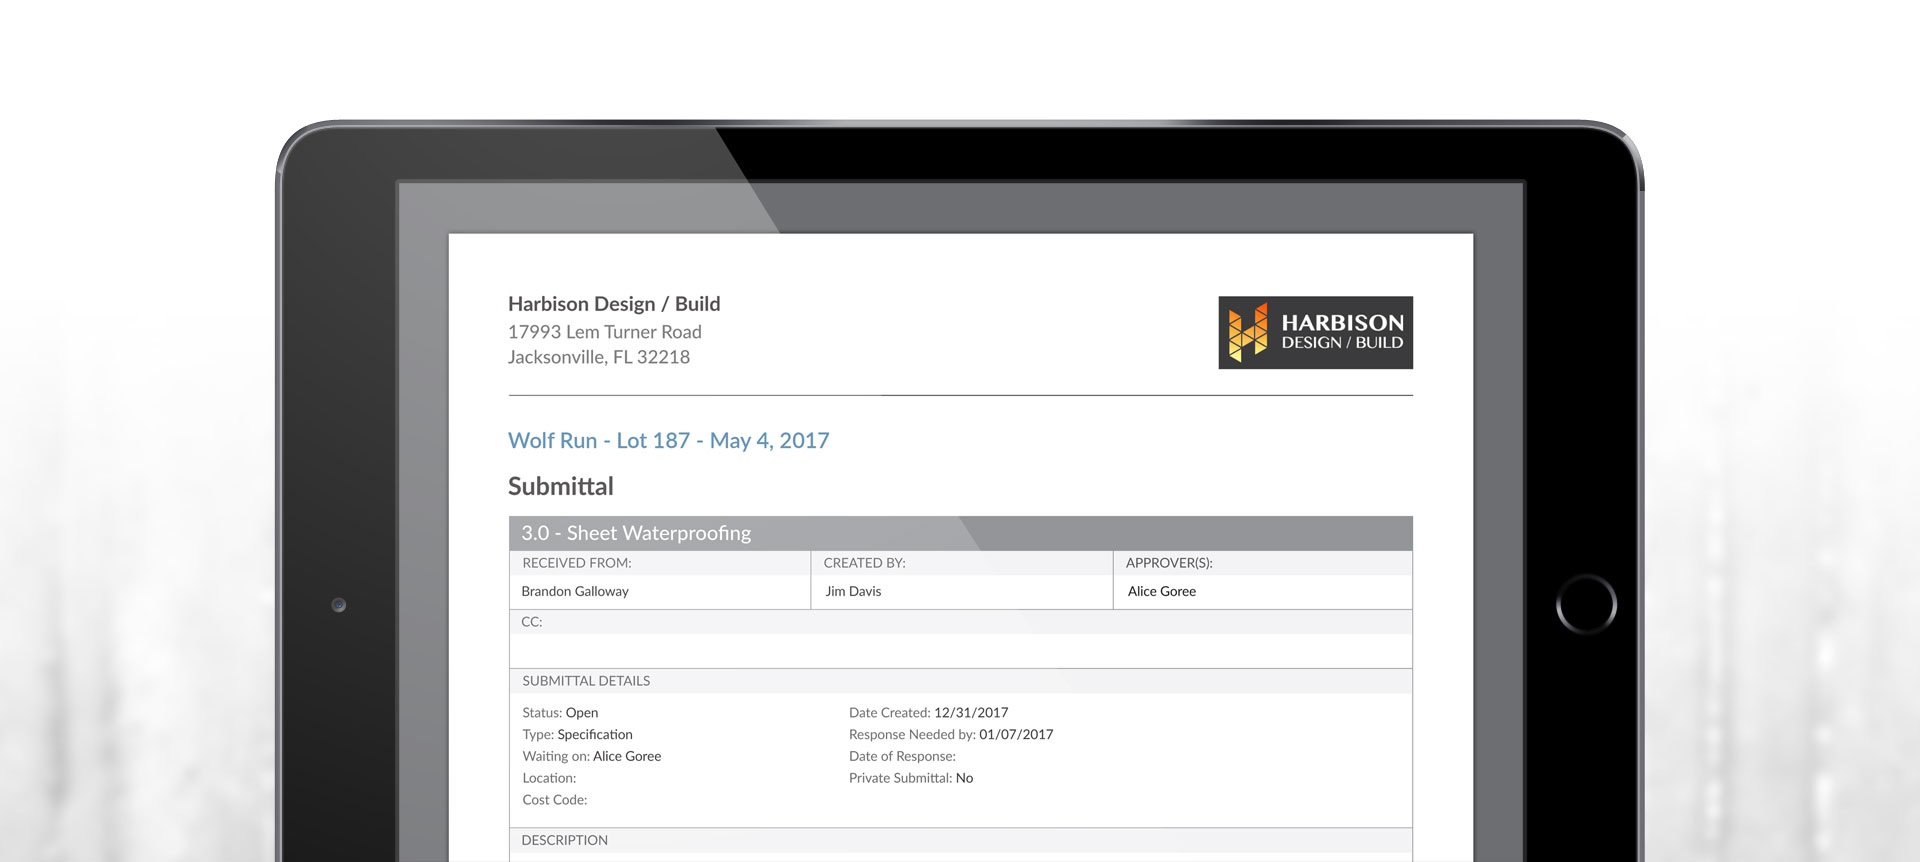This screenshot has height=862, width=1920.
Task: Click the 17993 Lem Turner Road address
Action: [x=605, y=332]
